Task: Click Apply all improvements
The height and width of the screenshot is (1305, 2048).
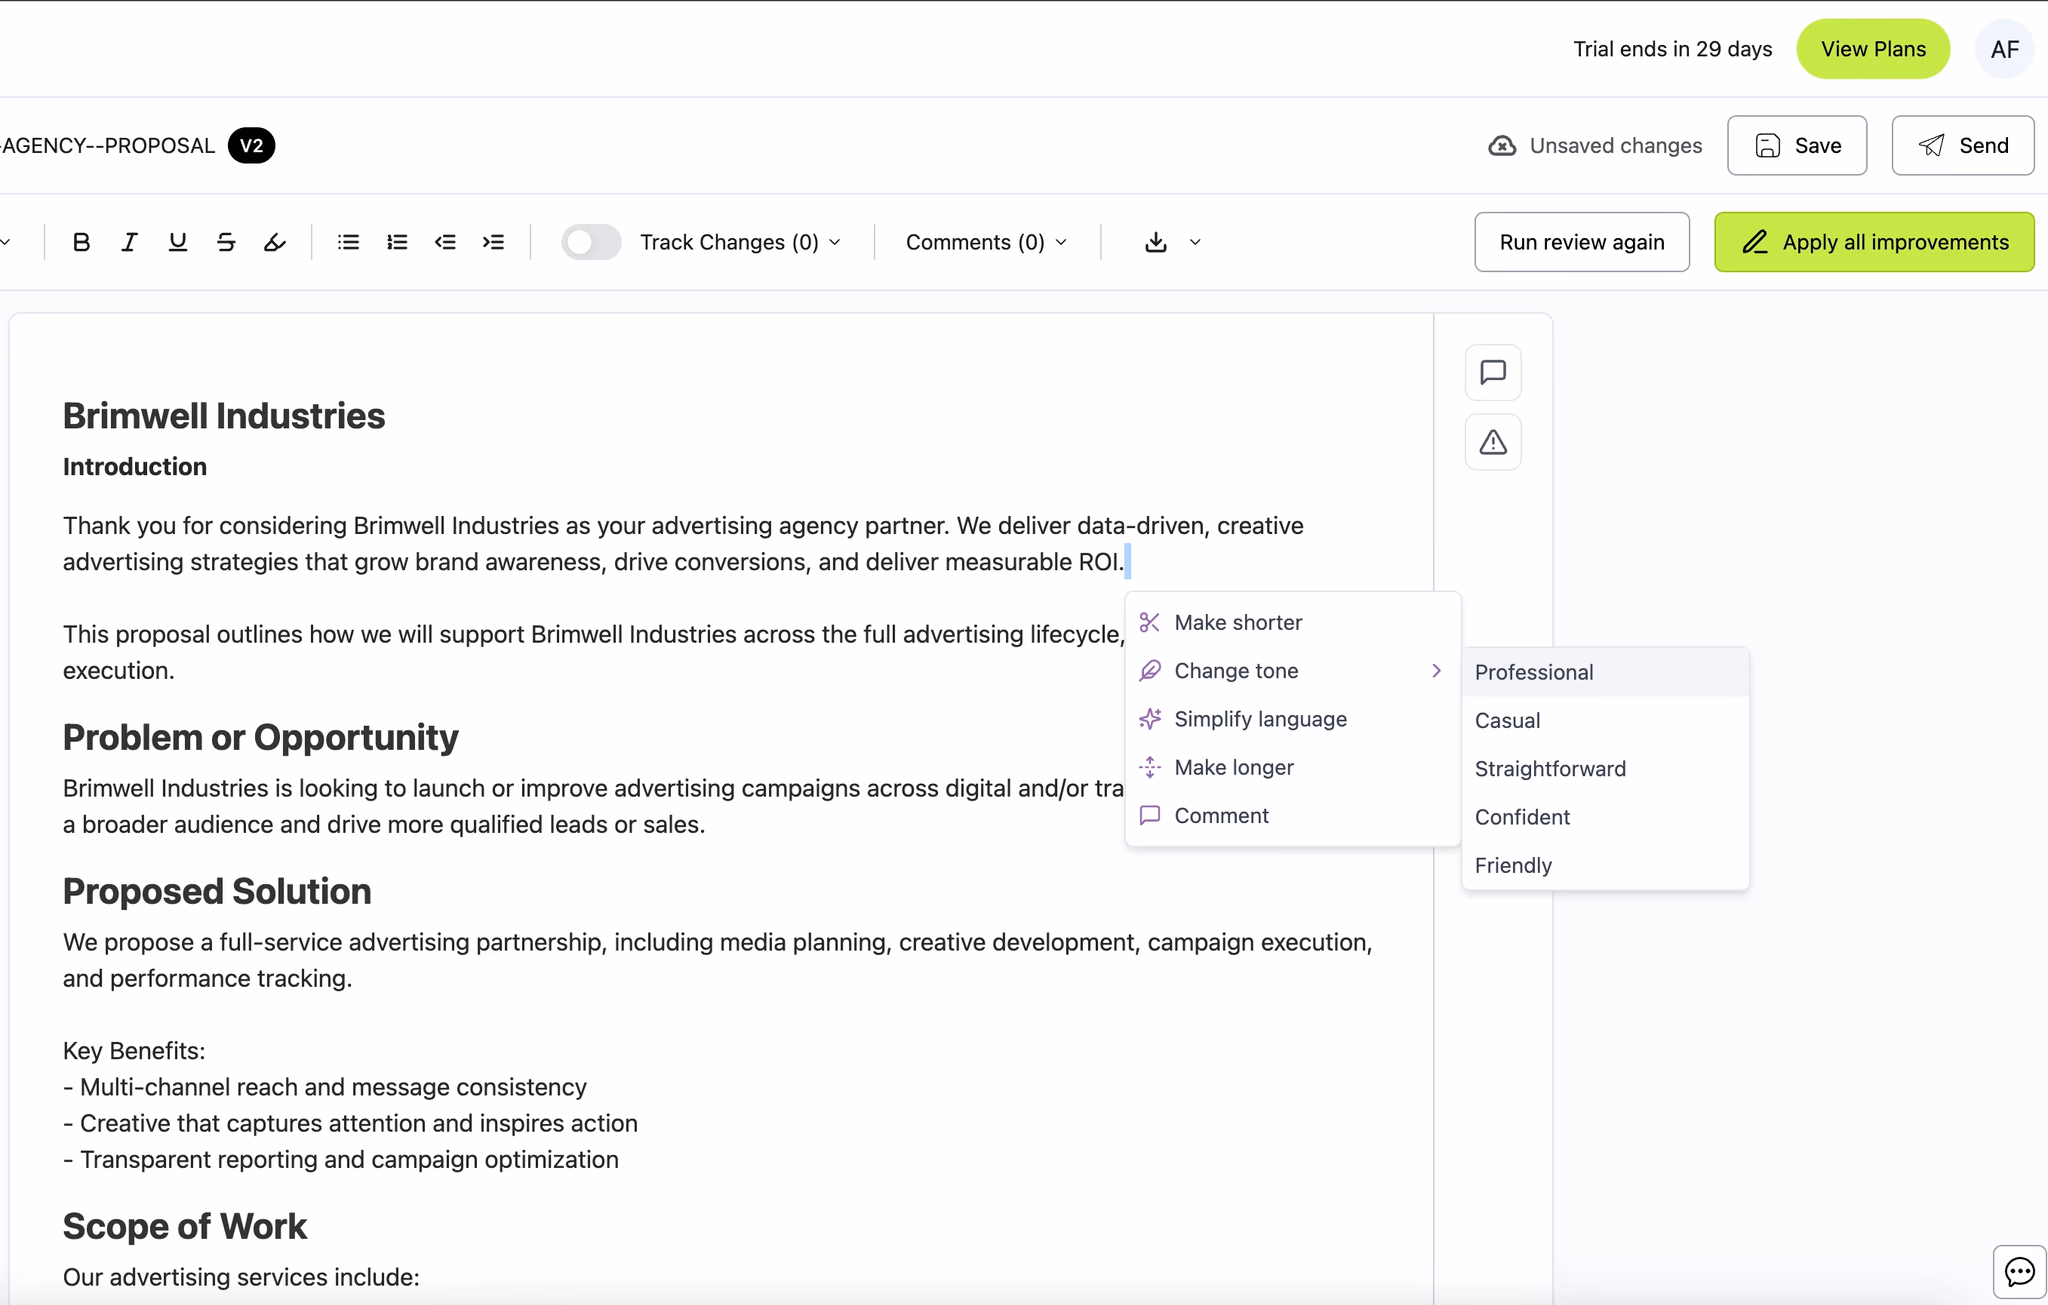Action: click(x=1874, y=242)
